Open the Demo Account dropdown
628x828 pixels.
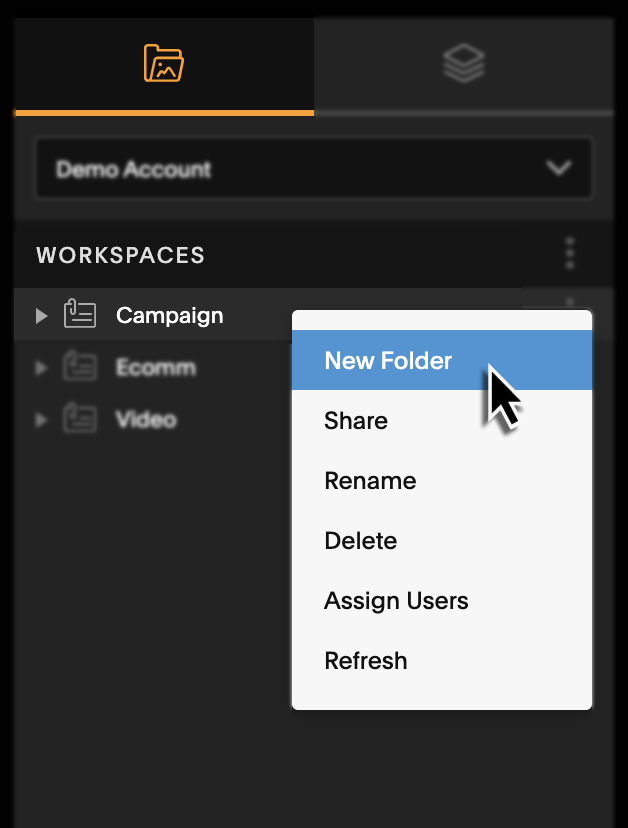(x=314, y=168)
